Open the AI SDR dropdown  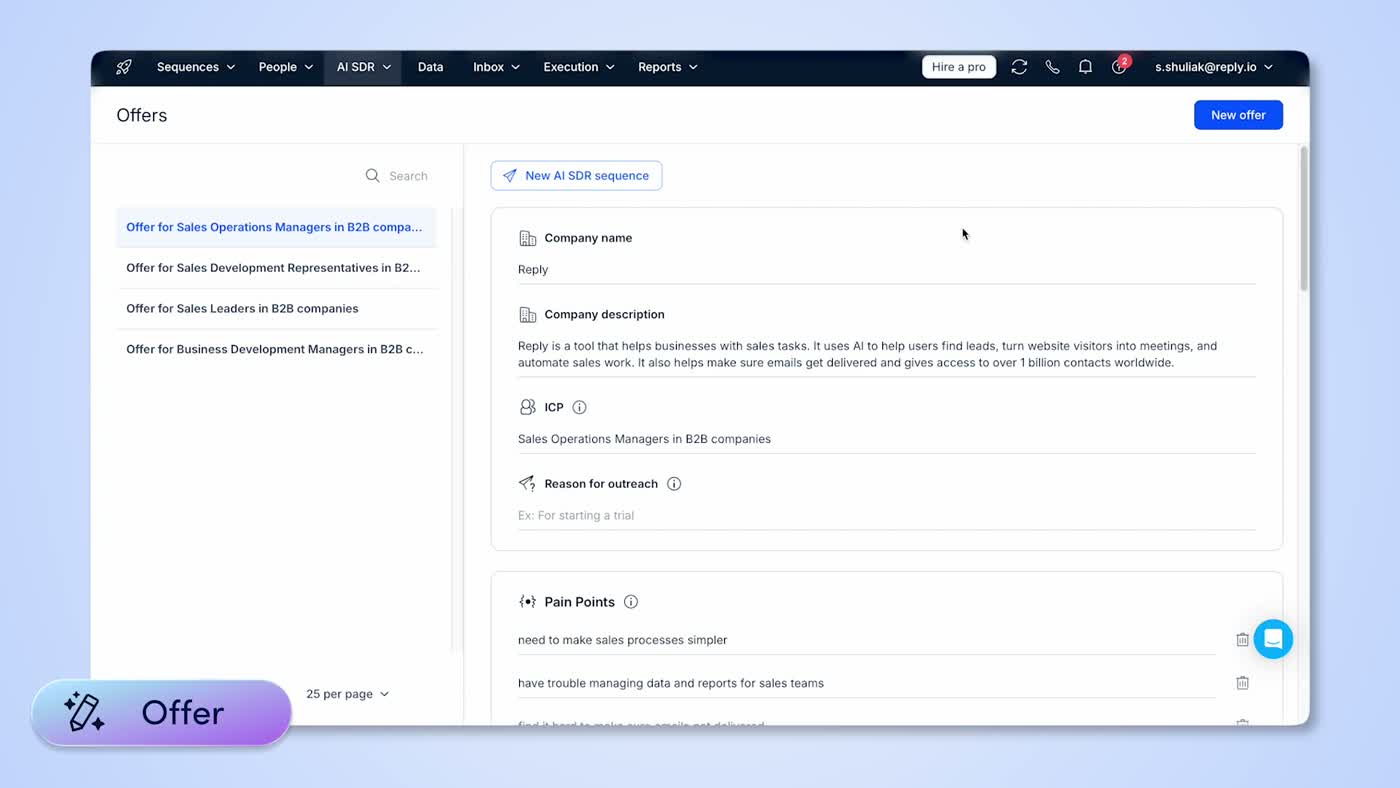click(363, 67)
